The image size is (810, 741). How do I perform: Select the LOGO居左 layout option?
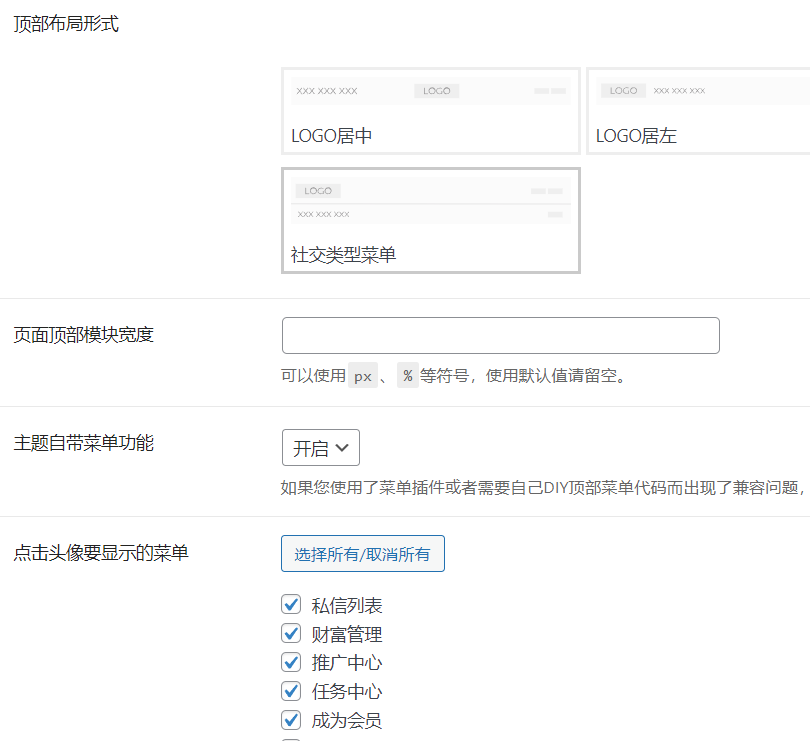[x=698, y=111]
